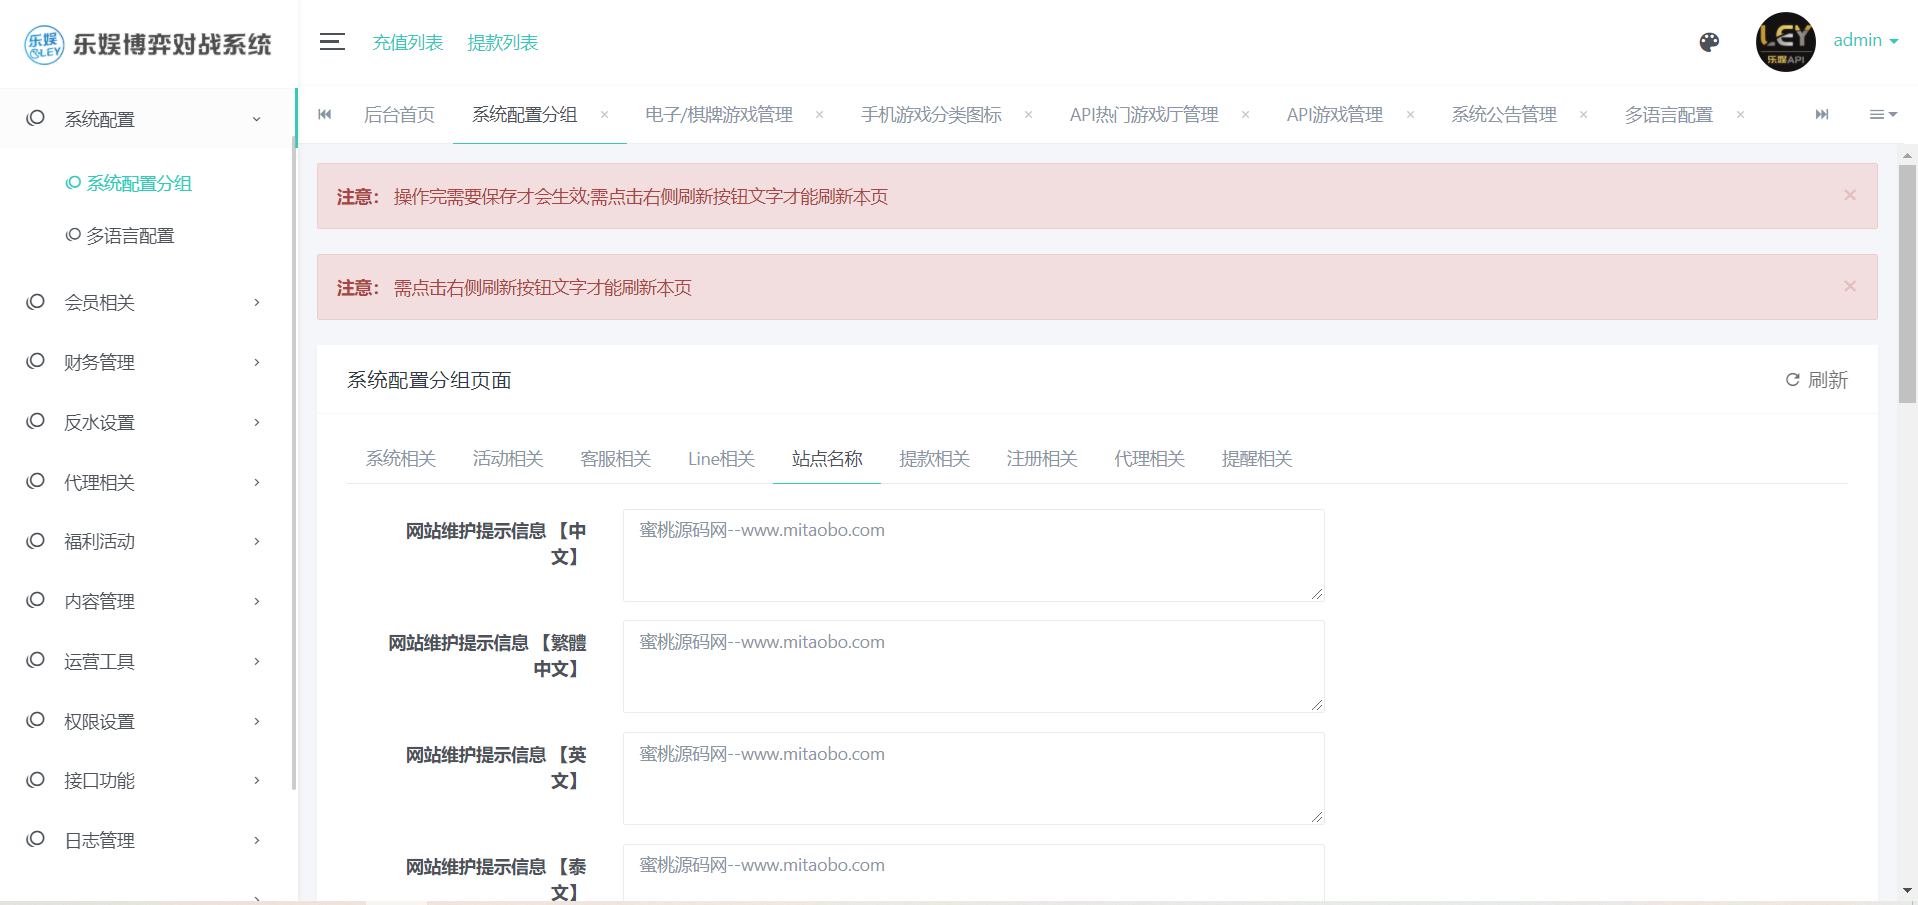Open the admin user dropdown
The height and width of the screenshot is (905, 1918).
point(1865,41)
